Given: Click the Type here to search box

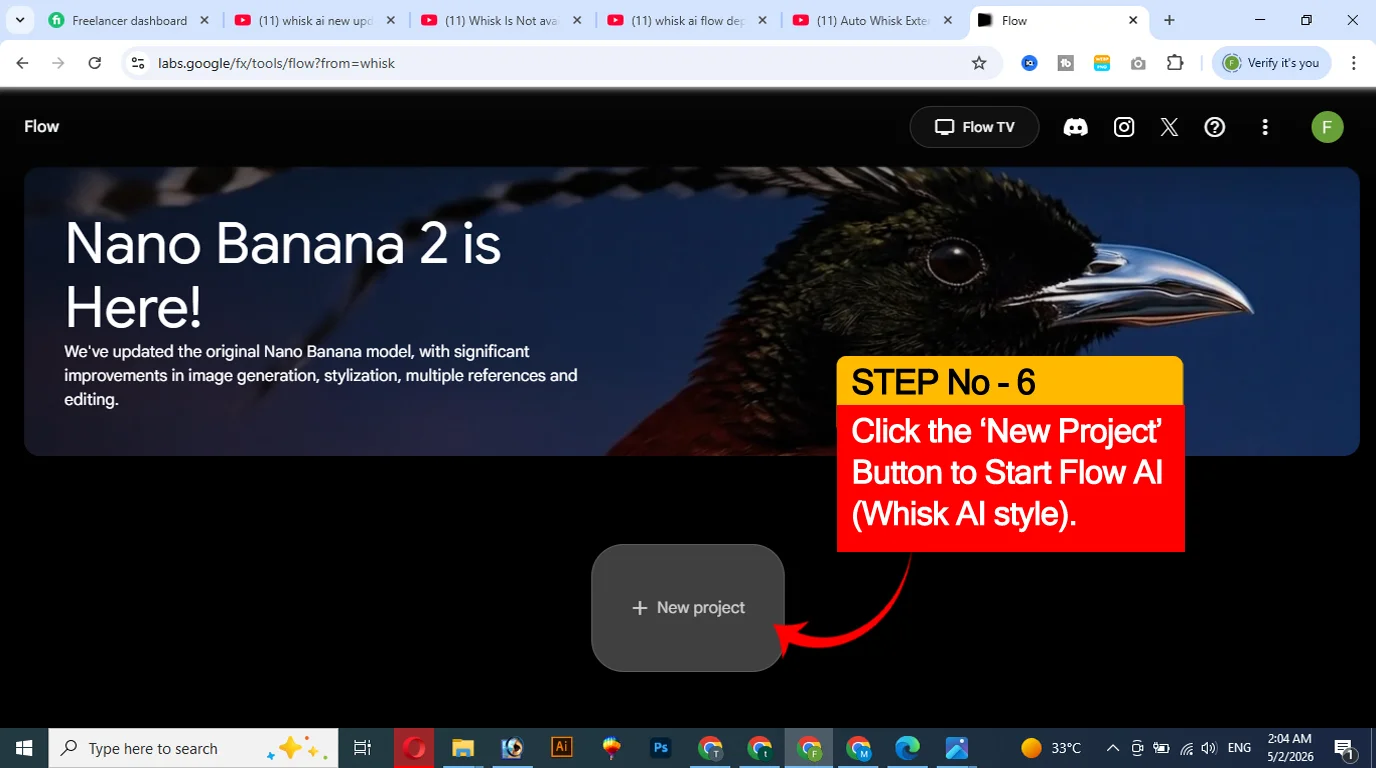Looking at the screenshot, I should coord(193,748).
